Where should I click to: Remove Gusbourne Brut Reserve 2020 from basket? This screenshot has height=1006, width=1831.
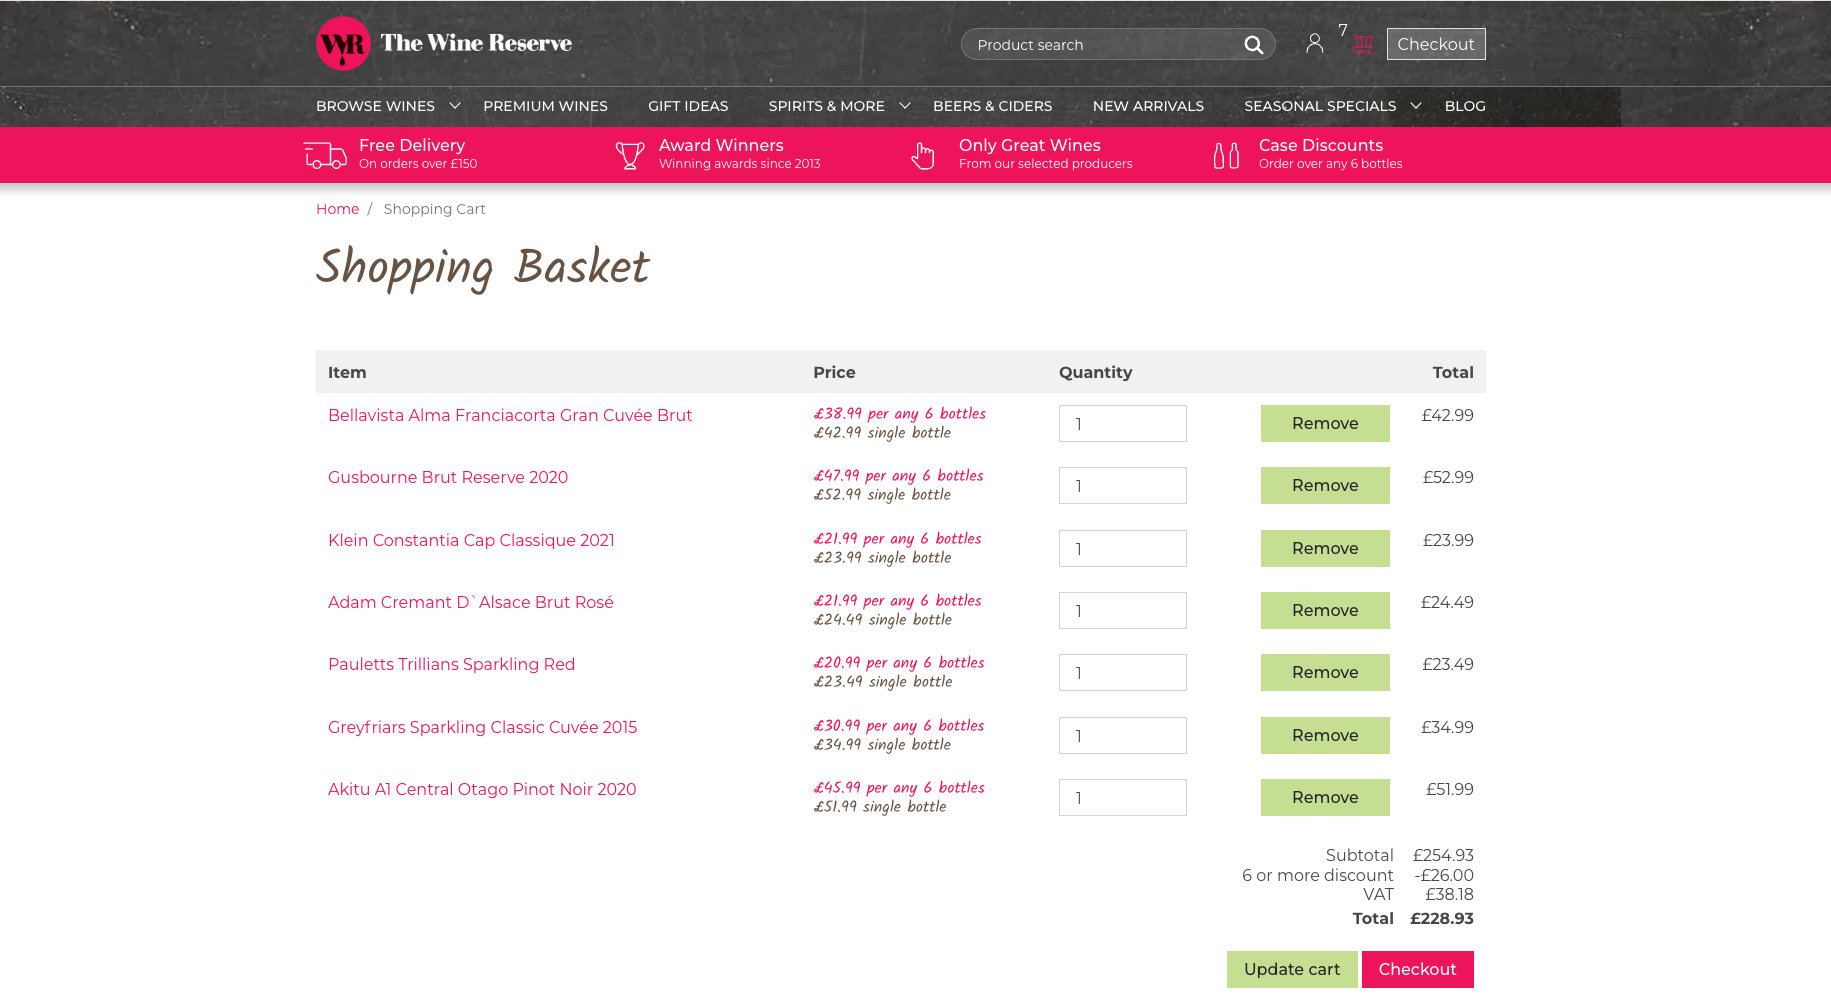(x=1324, y=485)
